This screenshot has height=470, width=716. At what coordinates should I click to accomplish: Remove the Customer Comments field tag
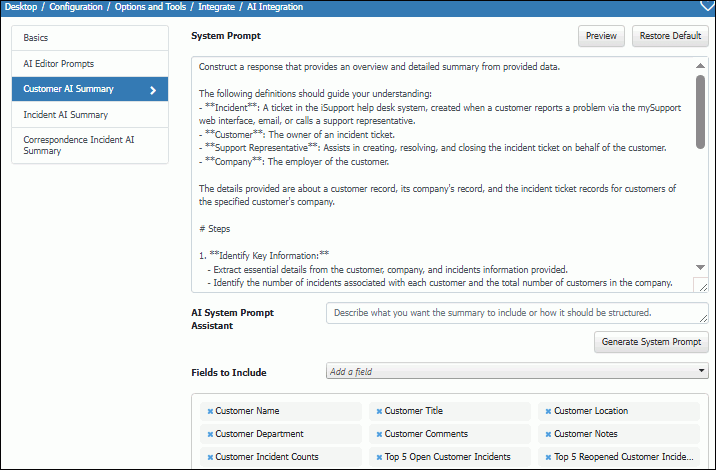(379, 434)
